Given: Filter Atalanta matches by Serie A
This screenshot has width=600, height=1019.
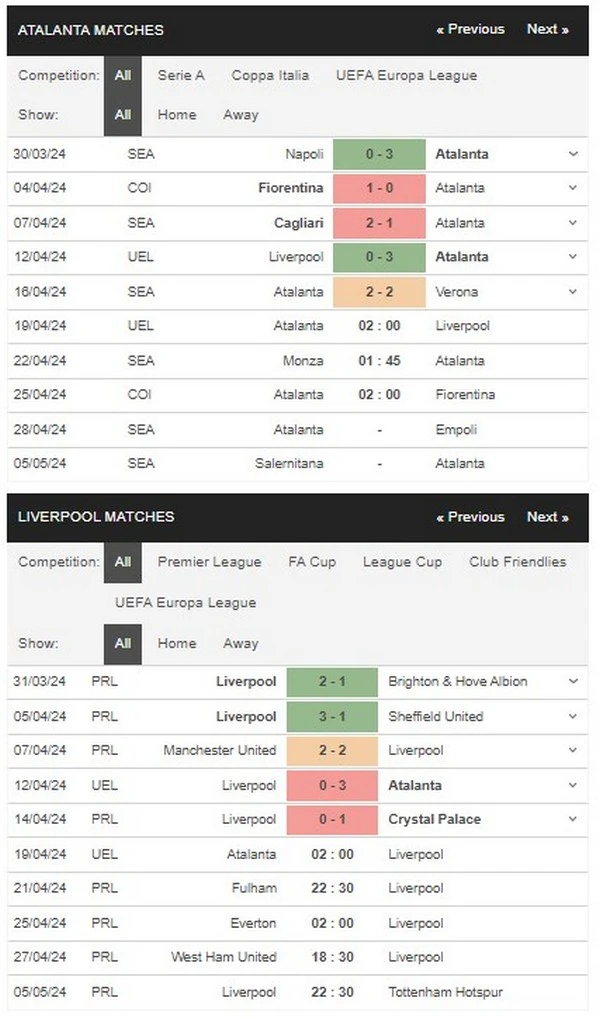Looking at the screenshot, I should coord(179,75).
